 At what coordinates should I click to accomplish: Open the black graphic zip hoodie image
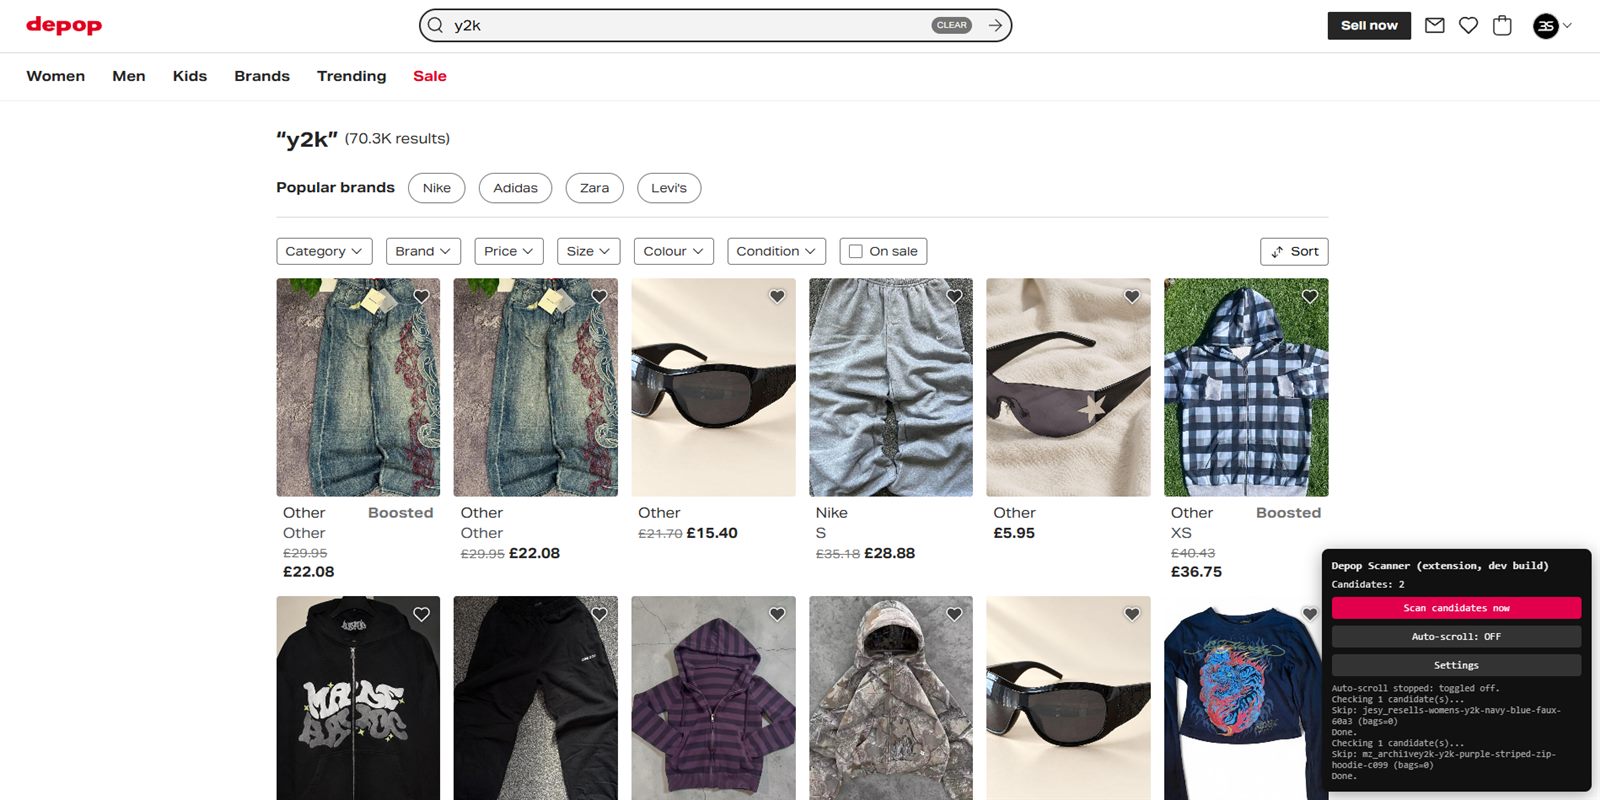click(x=358, y=698)
